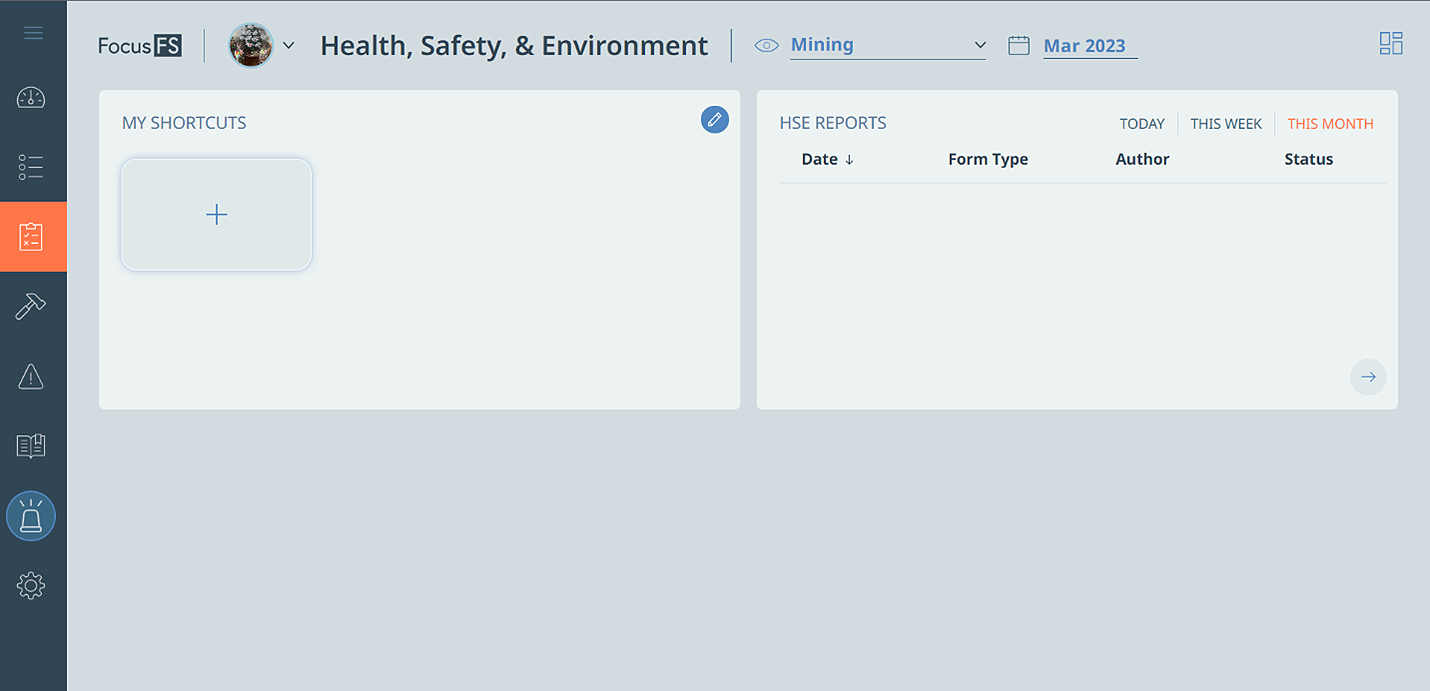The image size is (1430, 691).
Task: Open the Mar 2023 date picker
Action: click(x=1090, y=46)
